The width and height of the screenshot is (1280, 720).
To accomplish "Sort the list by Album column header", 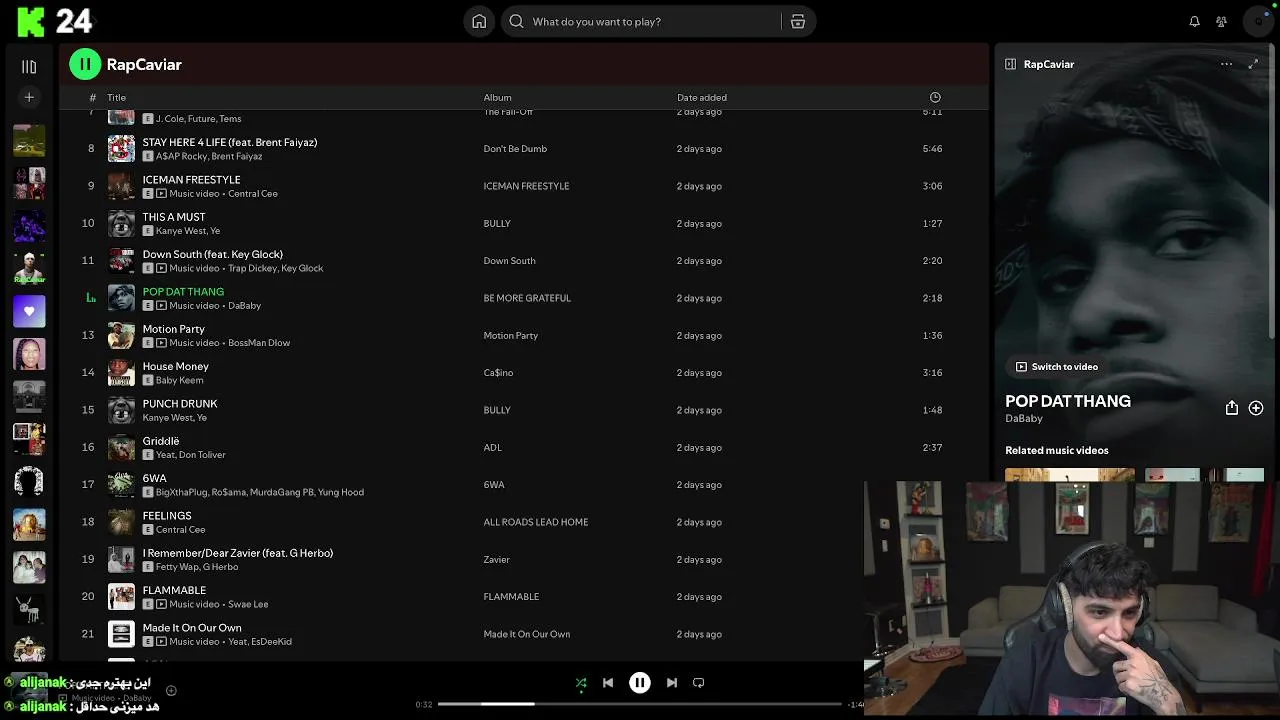I will coord(497,97).
